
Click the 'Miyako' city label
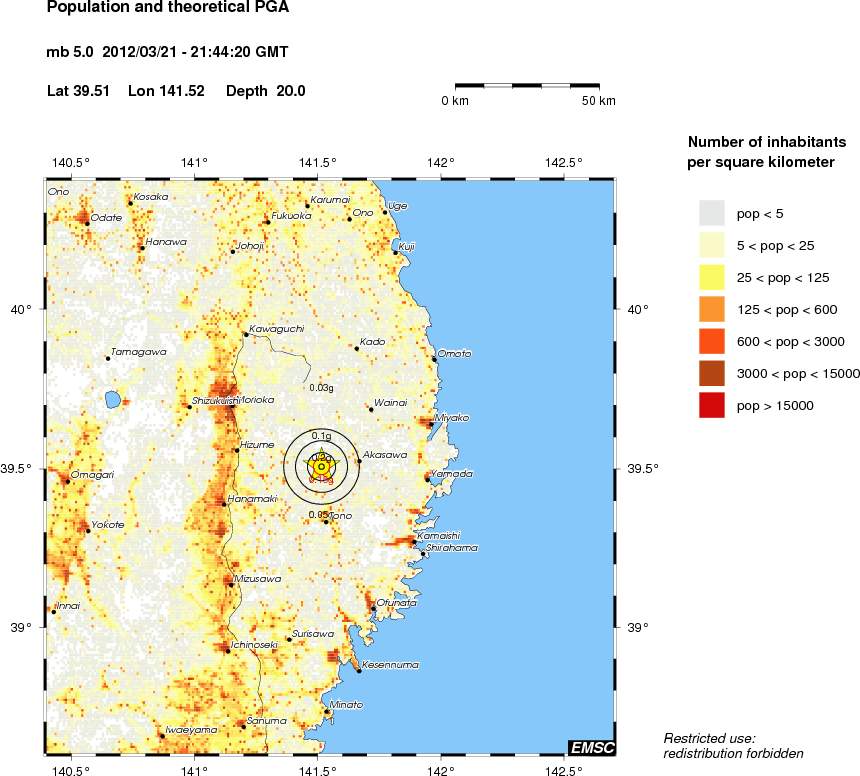tap(451, 418)
